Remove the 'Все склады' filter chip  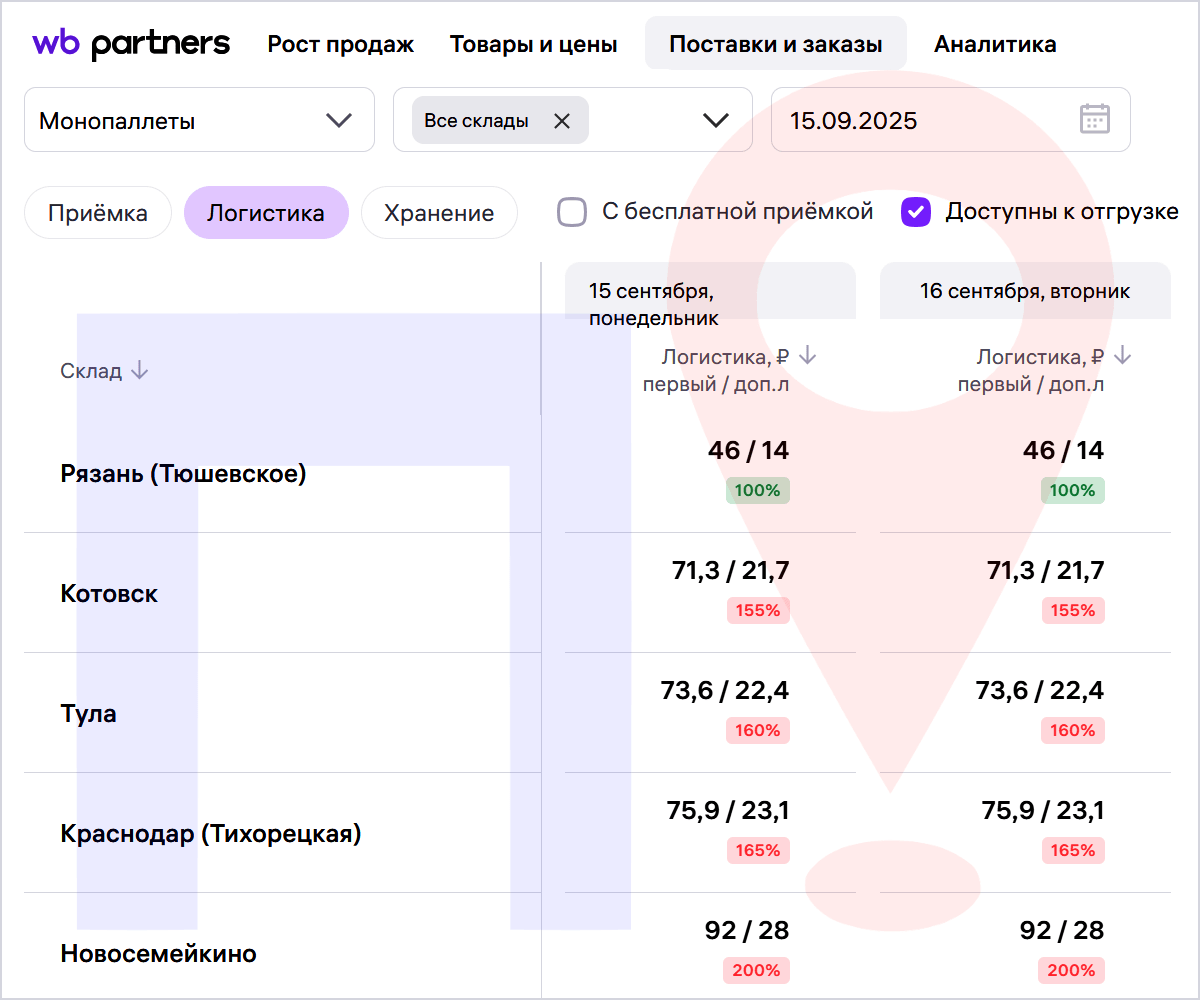[x=562, y=121]
